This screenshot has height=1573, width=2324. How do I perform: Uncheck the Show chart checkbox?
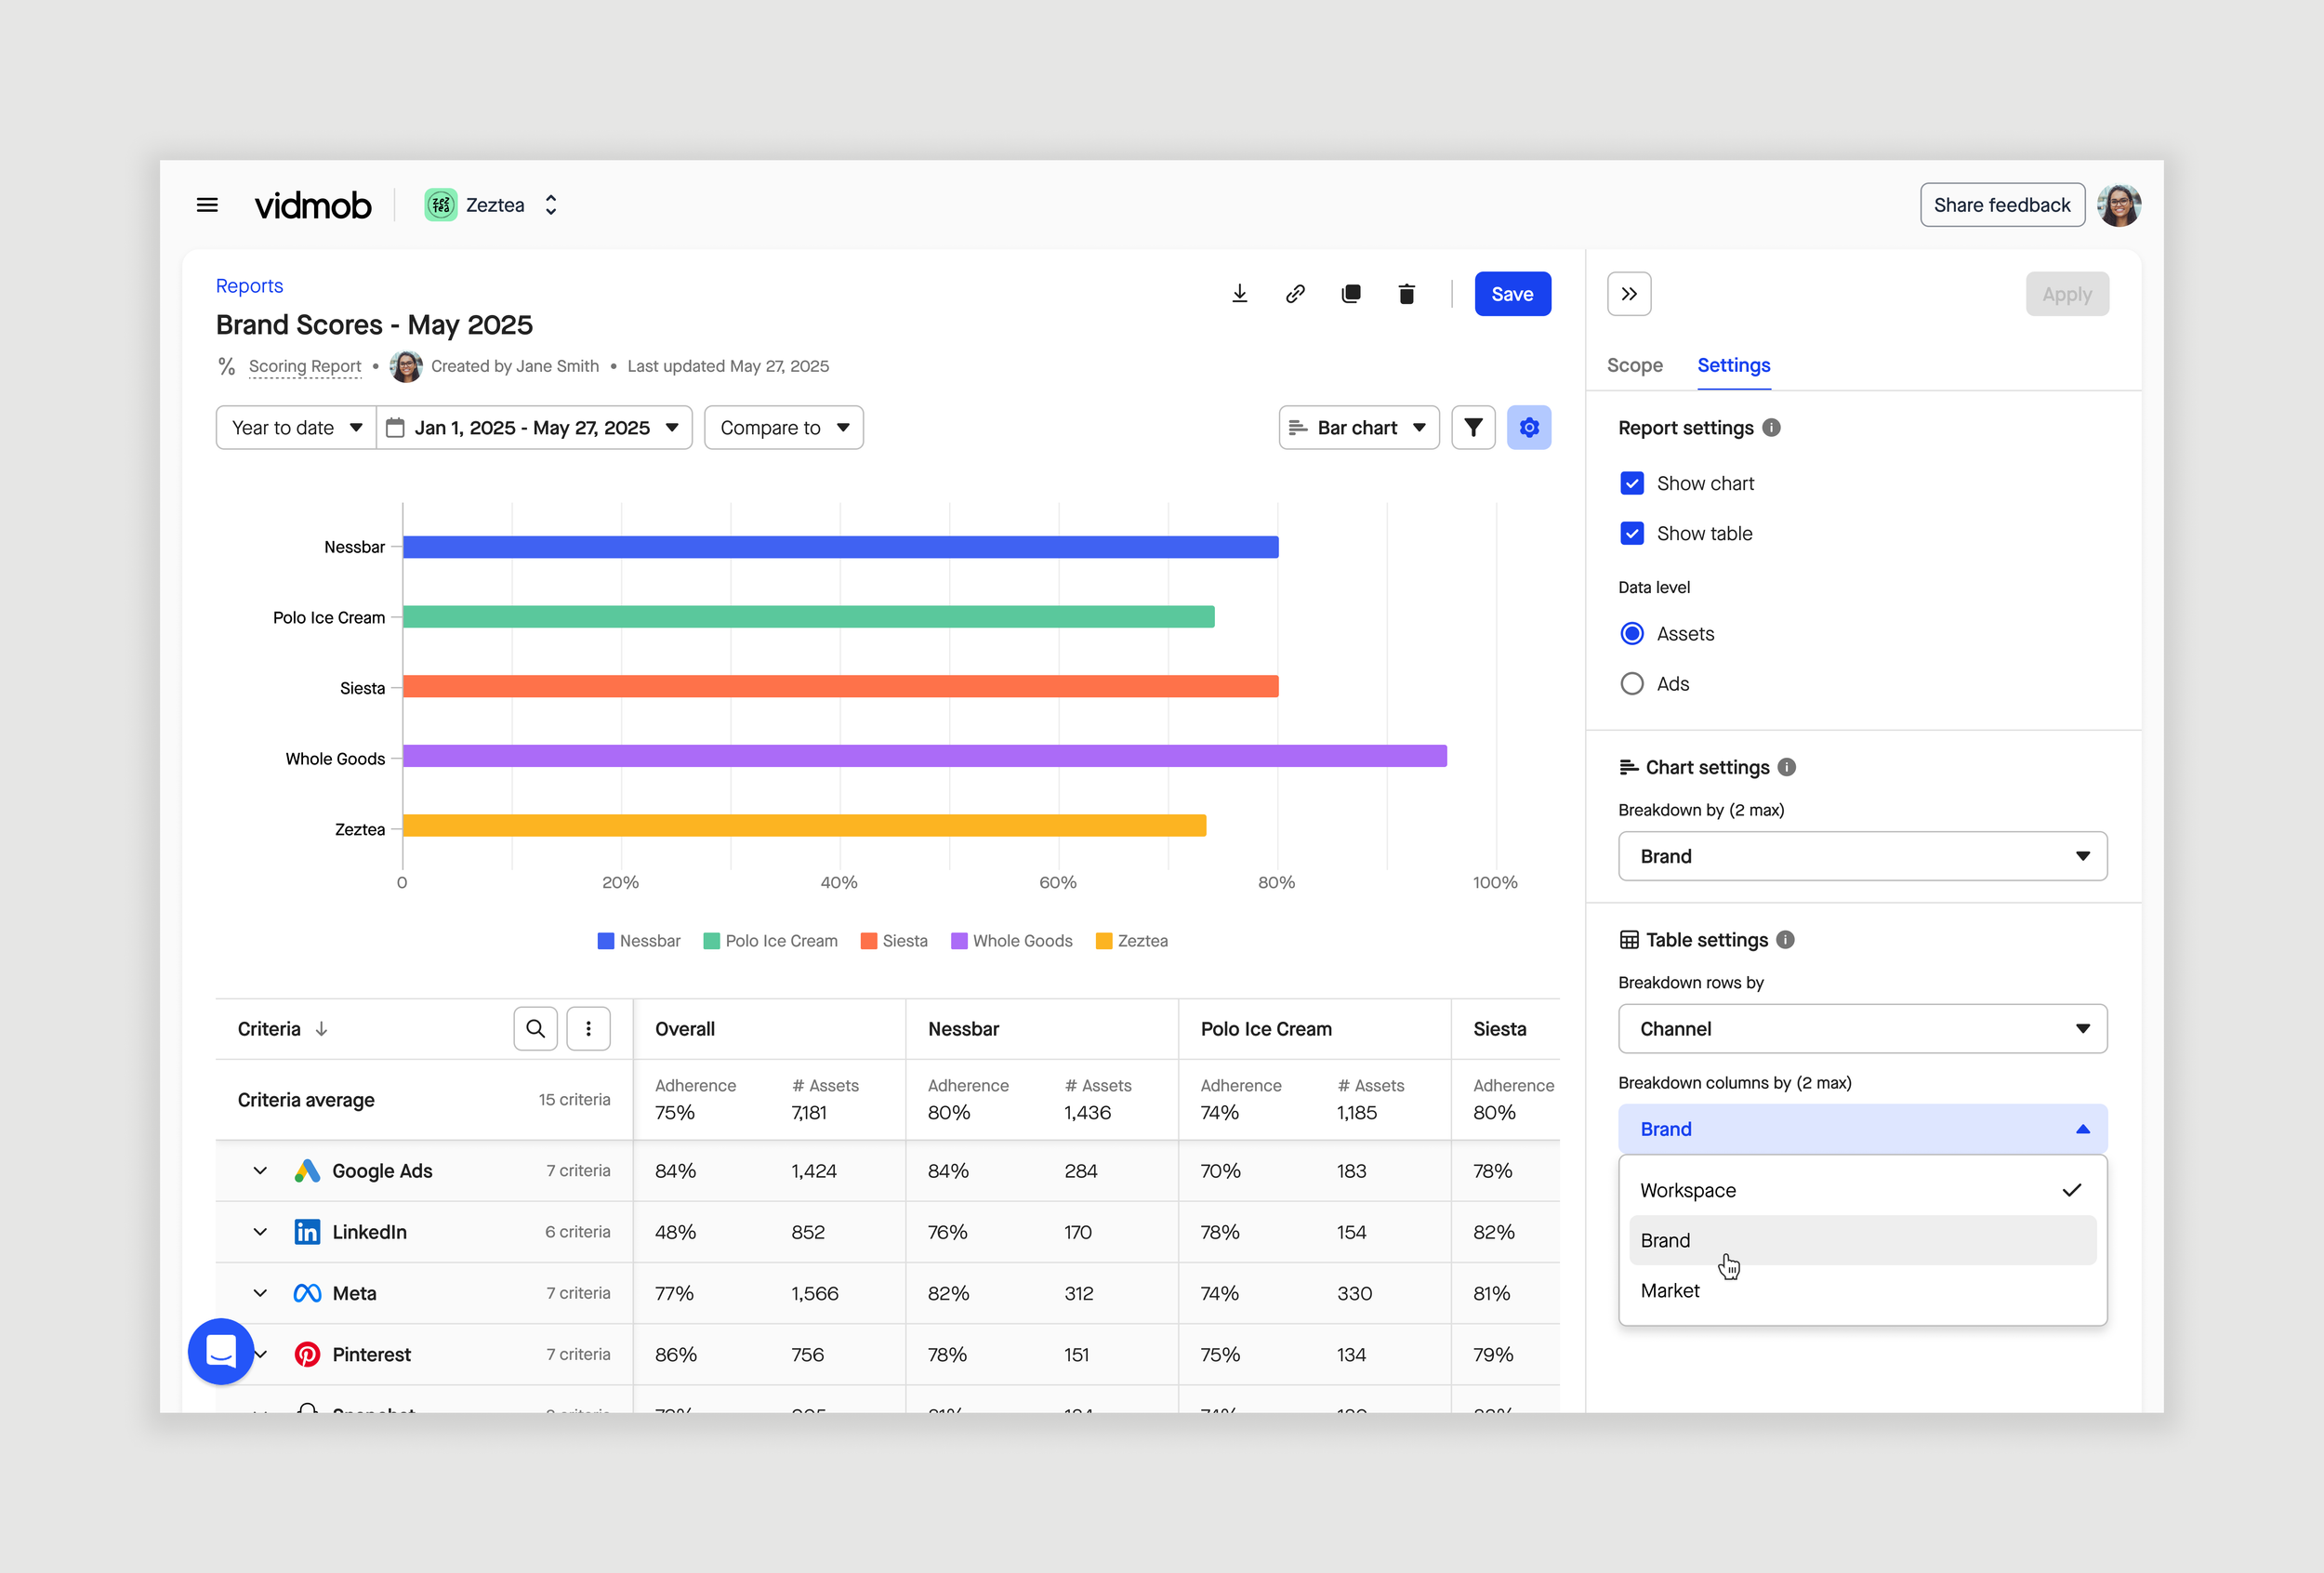(x=1631, y=483)
